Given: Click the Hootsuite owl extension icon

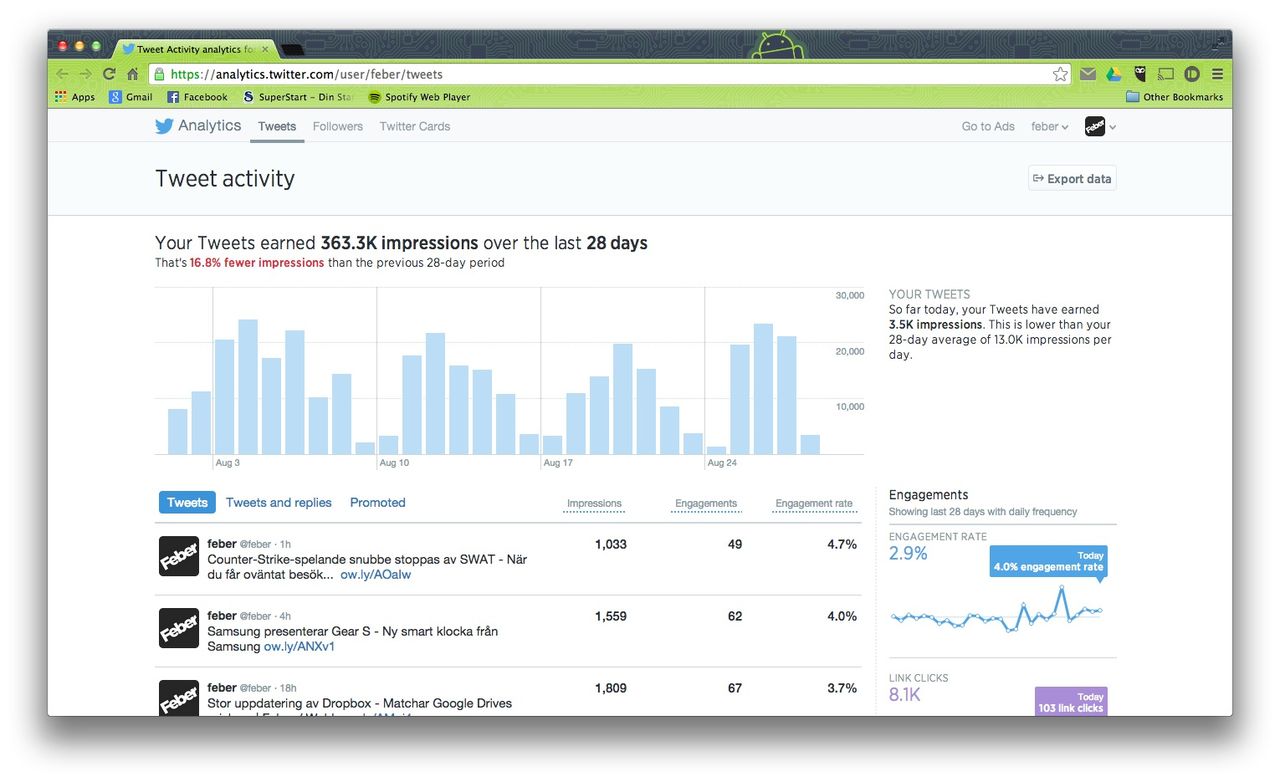Looking at the screenshot, I should [x=1139, y=74].
